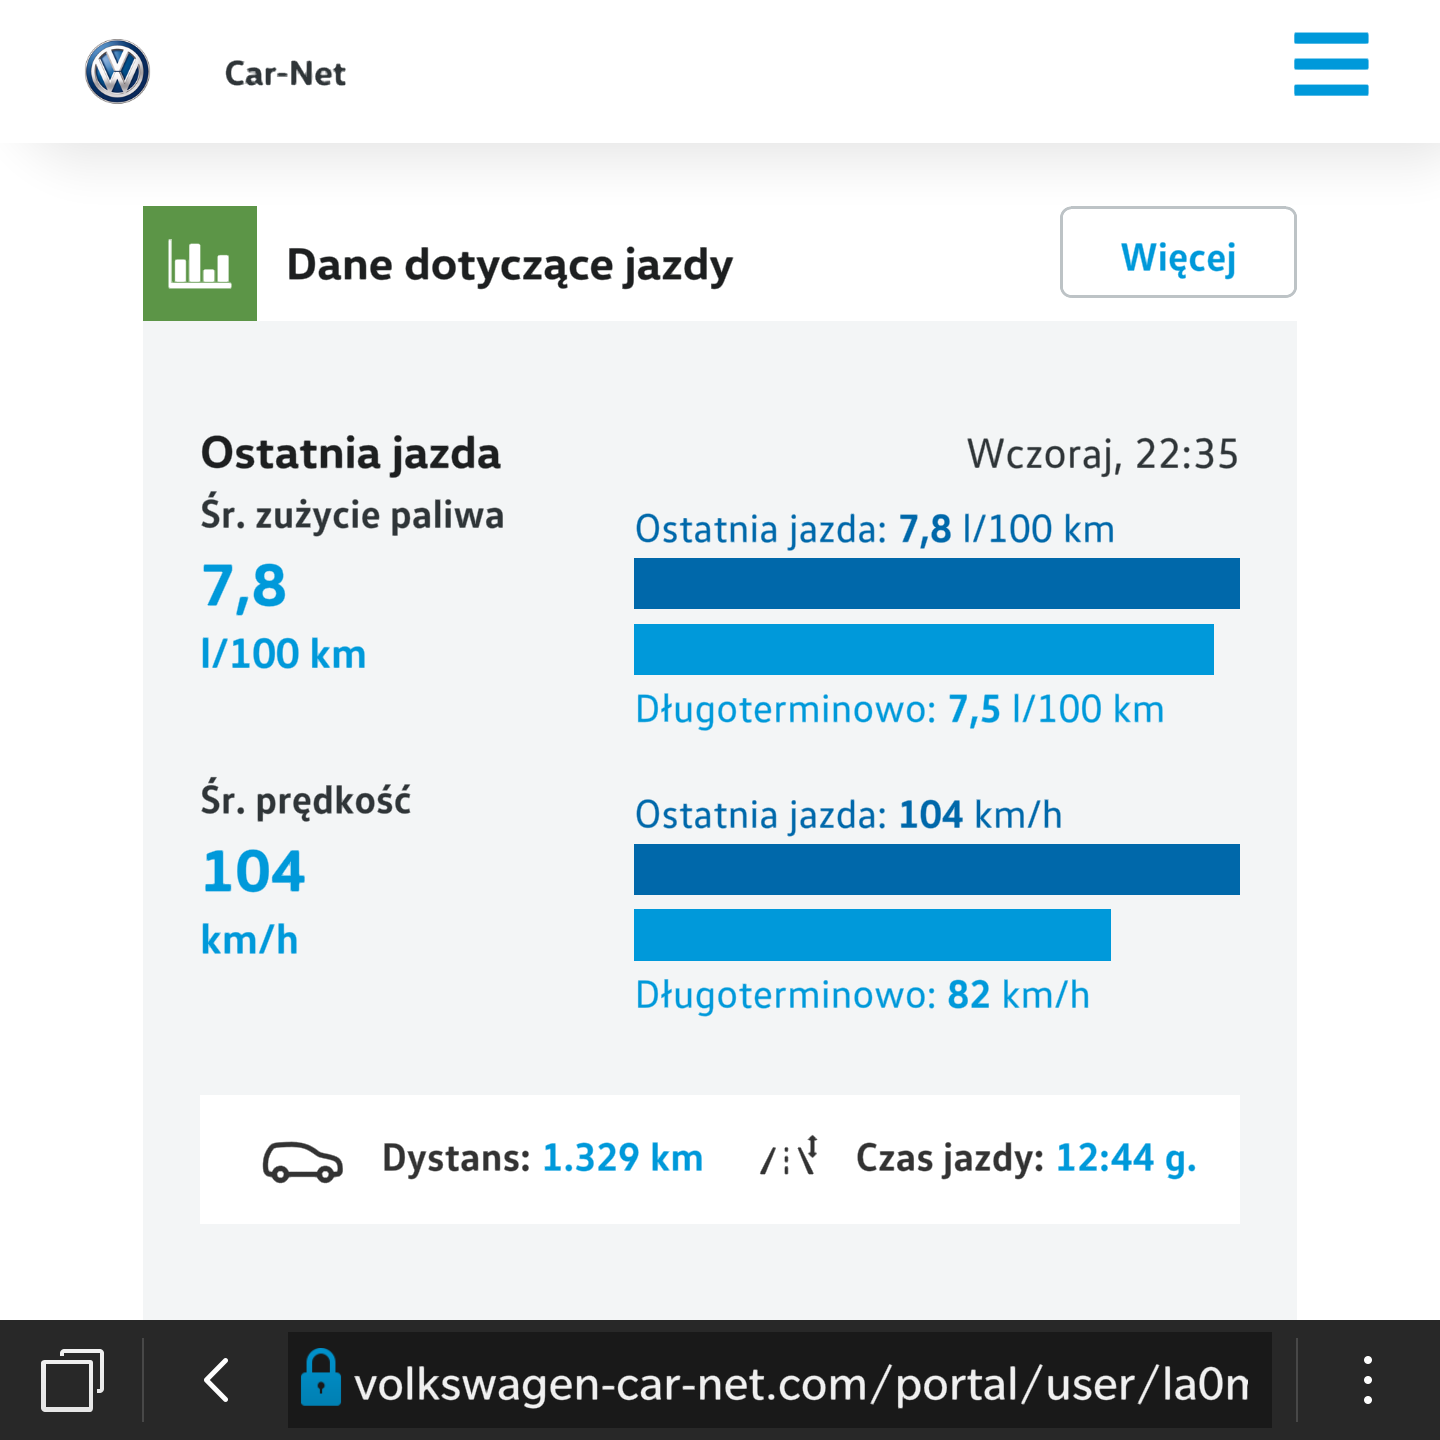Click the light blue 82 km/h bar
This screenshot has width=1440, height=1440.
(x=872, y=935)
